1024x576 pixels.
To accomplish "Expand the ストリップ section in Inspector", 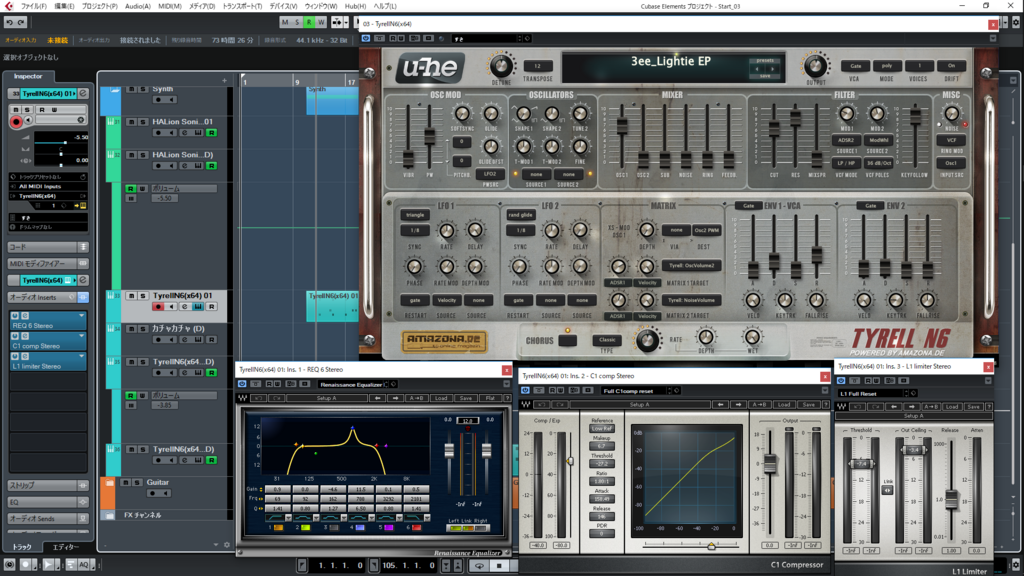I will pos(48,485).
